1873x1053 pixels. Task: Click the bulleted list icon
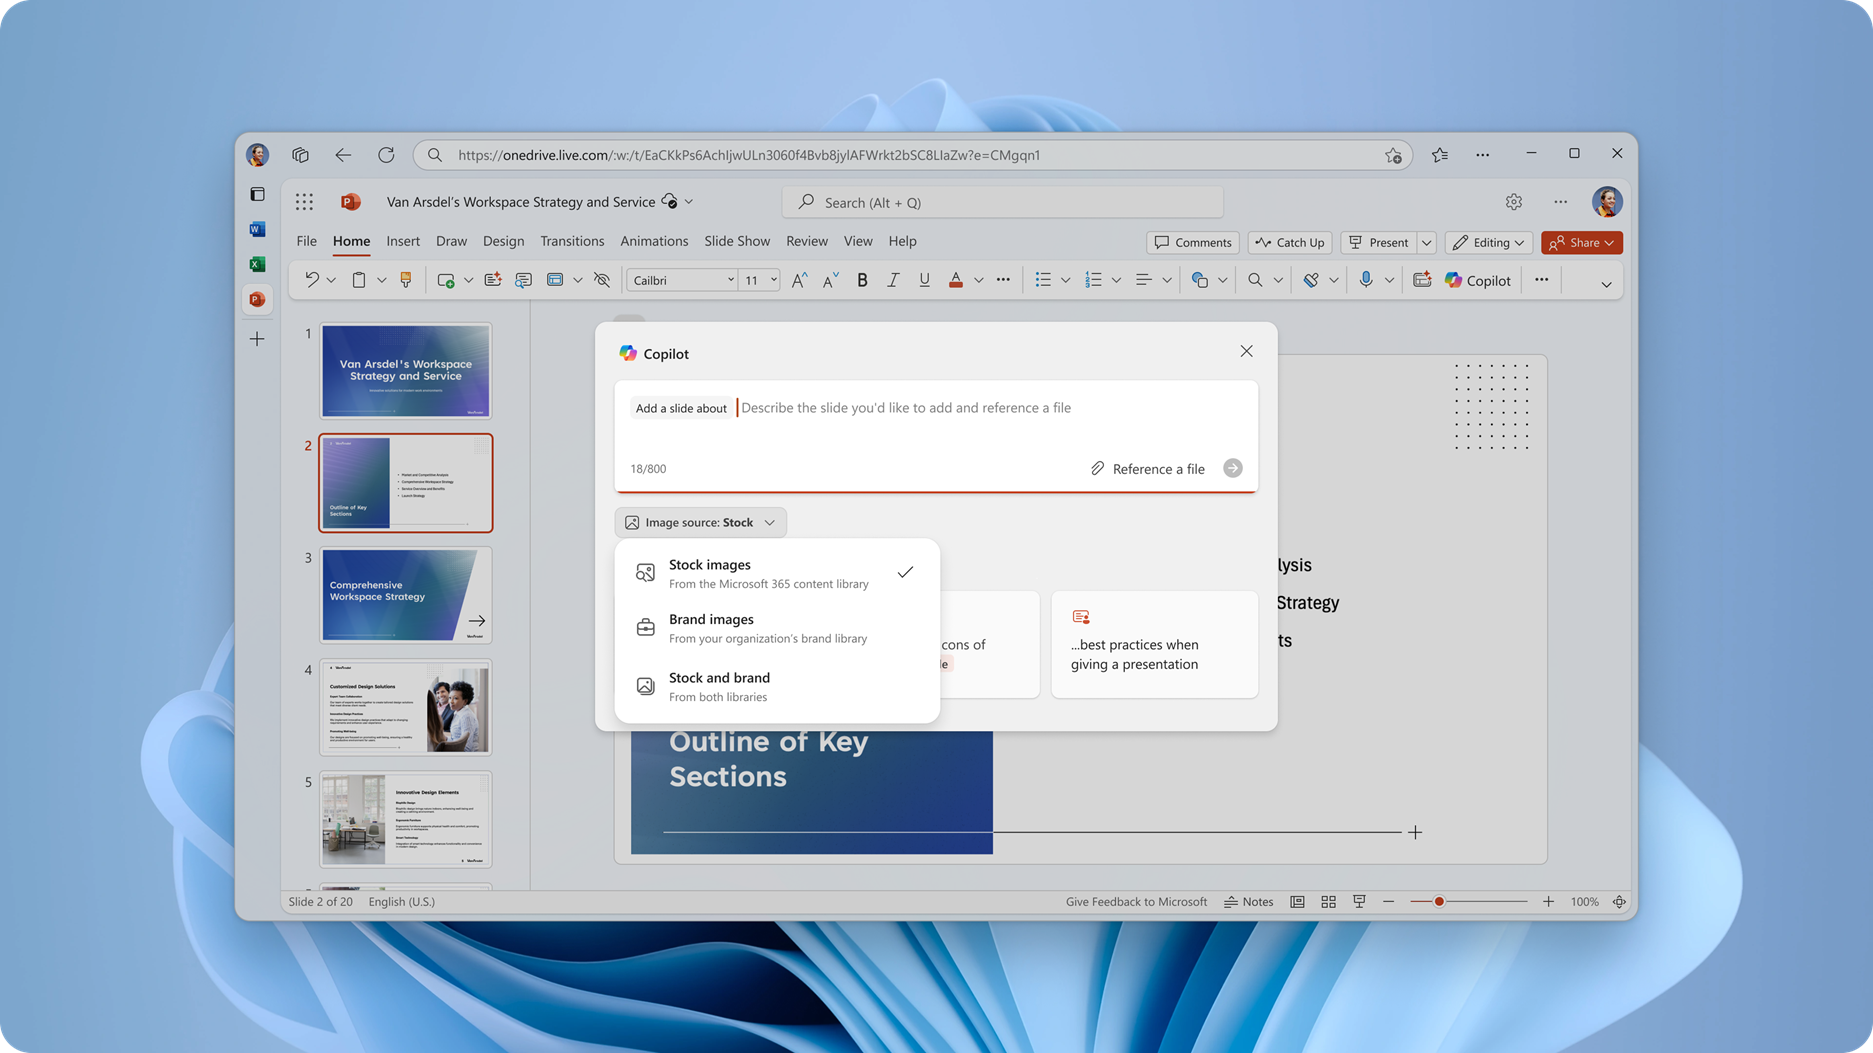(x=1043, y=281)
